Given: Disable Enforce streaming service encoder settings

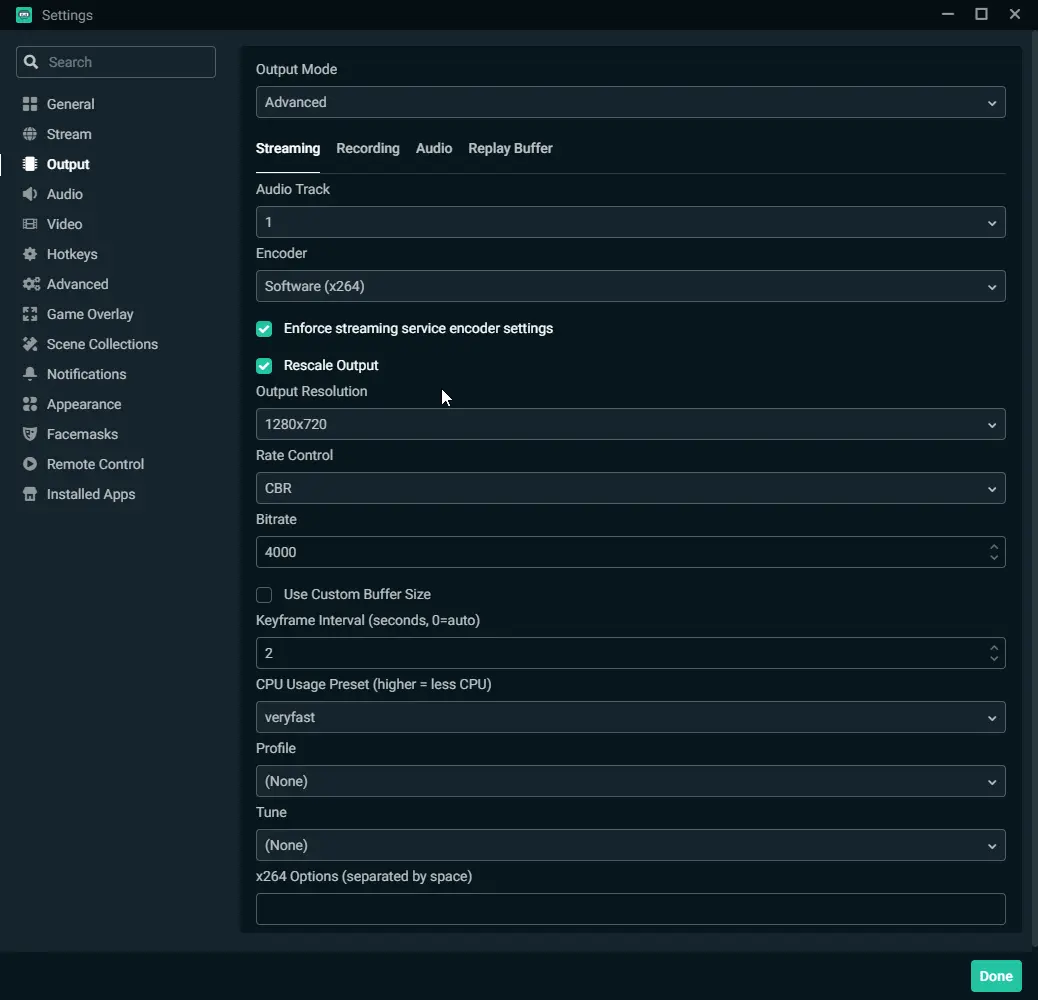Looking at the screenshot, I should pos(264,328).
